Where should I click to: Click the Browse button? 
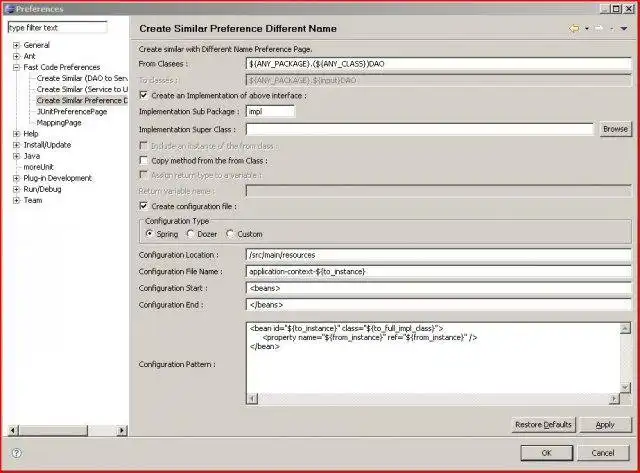[x=615, y=129]
